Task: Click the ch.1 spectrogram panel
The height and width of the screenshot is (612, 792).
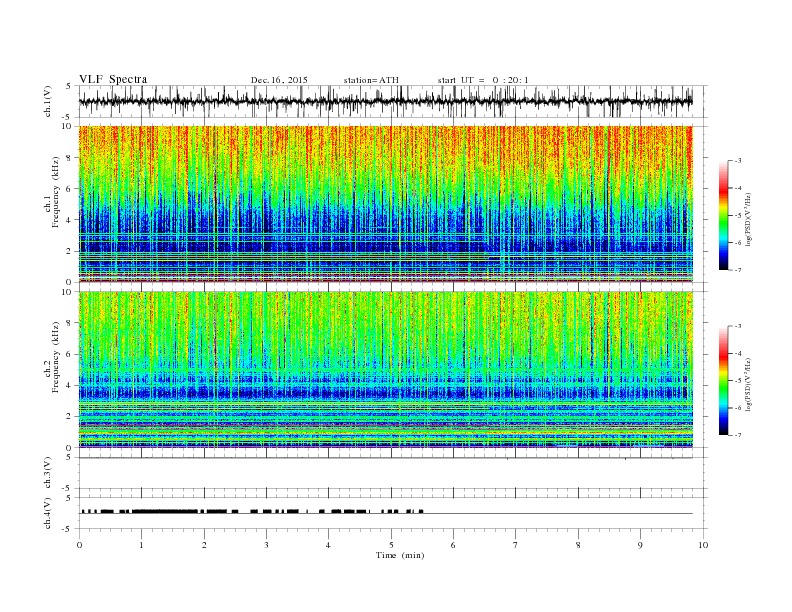Action: tap(386, 203)
